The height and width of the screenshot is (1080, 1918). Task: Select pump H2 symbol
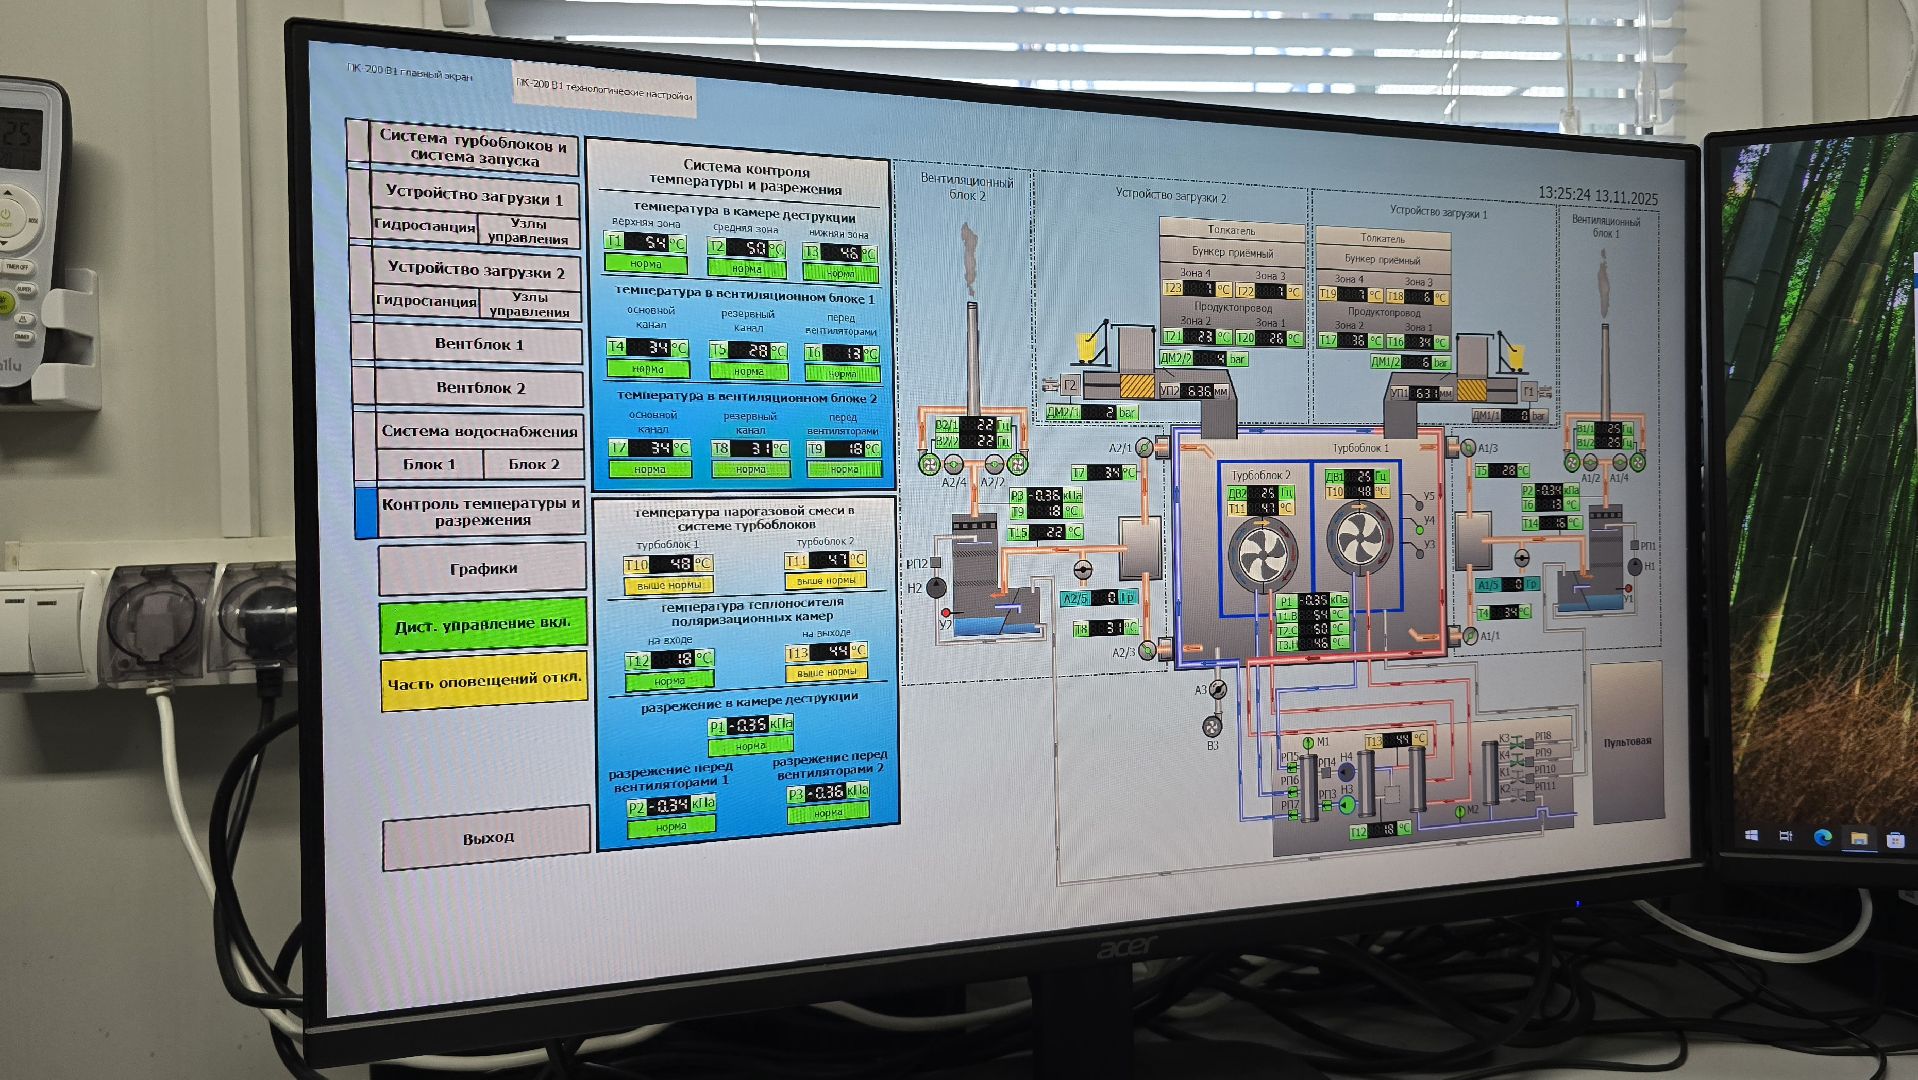tap(936, 588)
